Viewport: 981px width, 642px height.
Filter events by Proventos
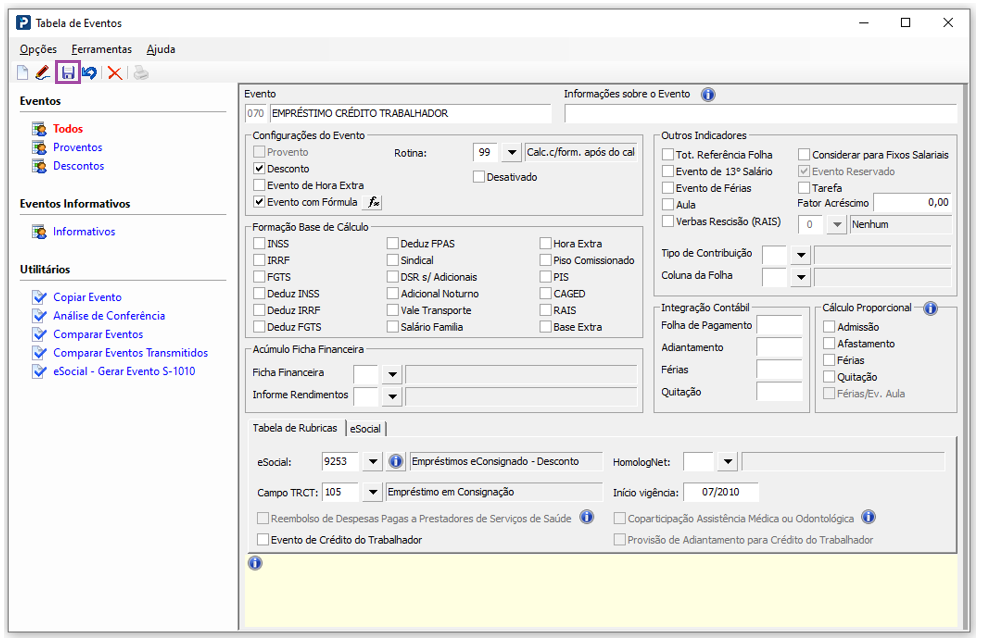[x=78, y=148]
